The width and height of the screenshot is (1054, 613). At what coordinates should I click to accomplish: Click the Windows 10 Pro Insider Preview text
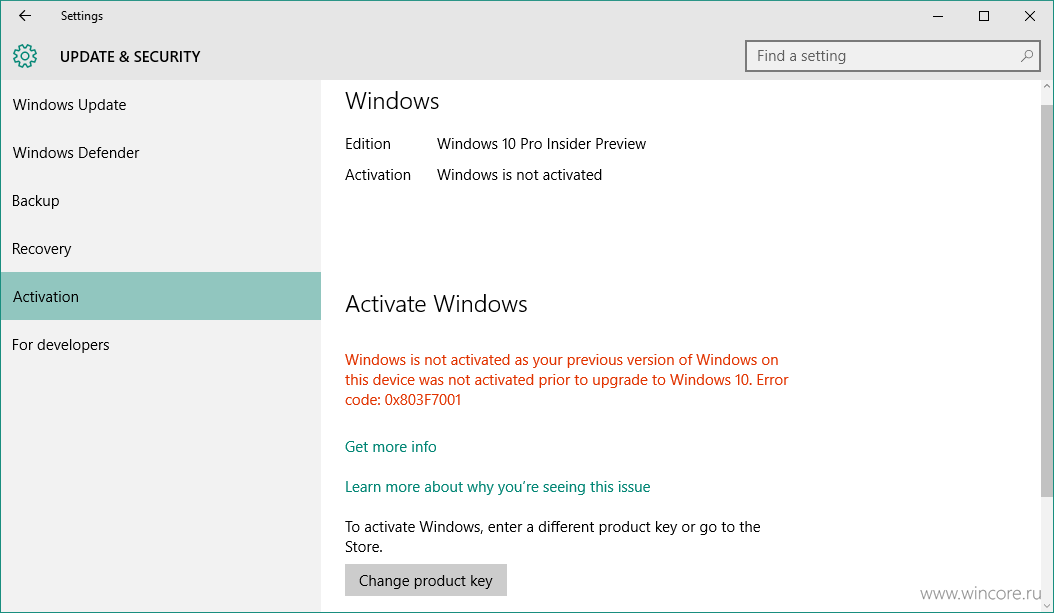[541, 144]
